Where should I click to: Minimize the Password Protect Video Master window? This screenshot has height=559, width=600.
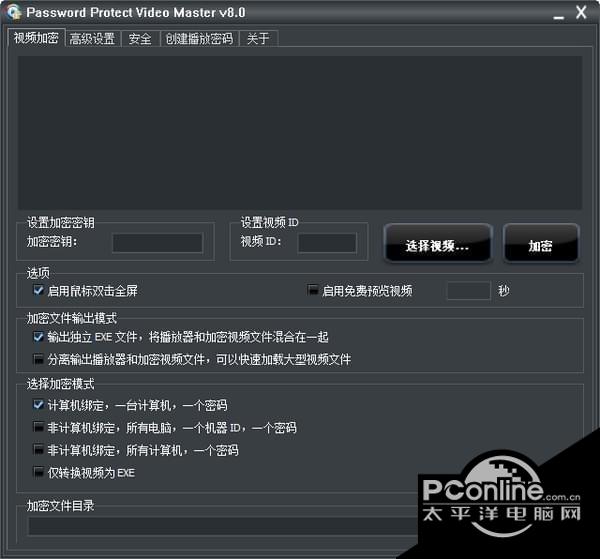pos(559,16)
